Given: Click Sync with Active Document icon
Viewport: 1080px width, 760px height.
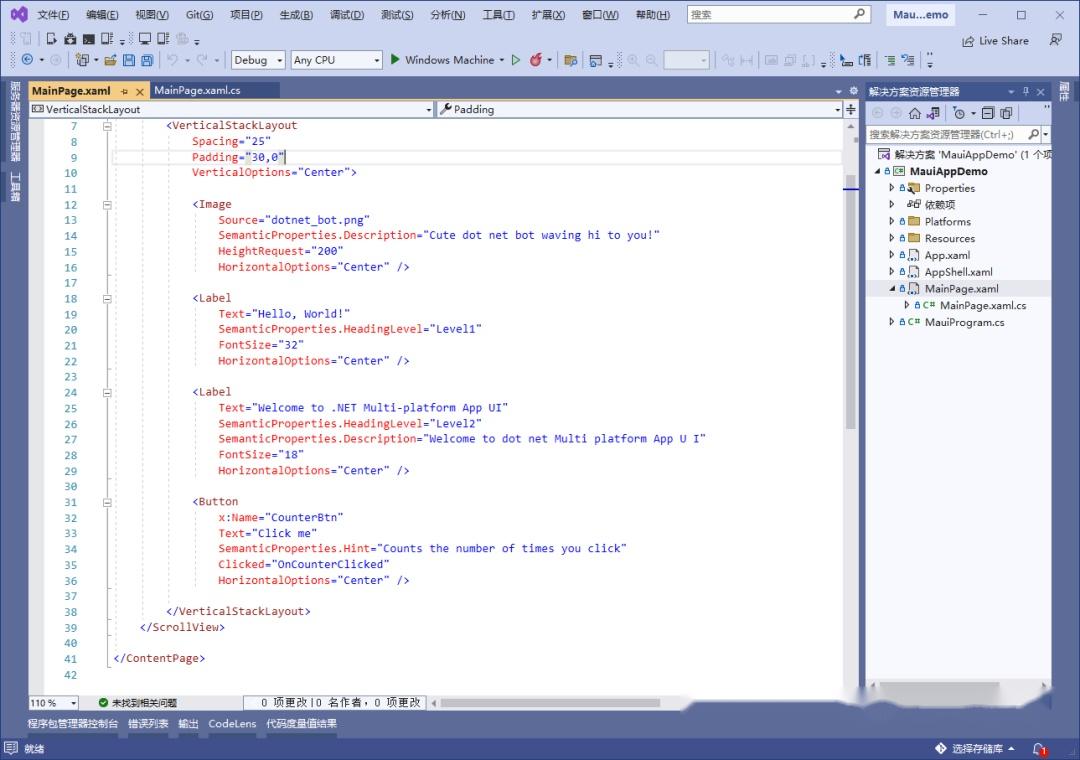Looking at the screenshot, I should tap(934, 114).
